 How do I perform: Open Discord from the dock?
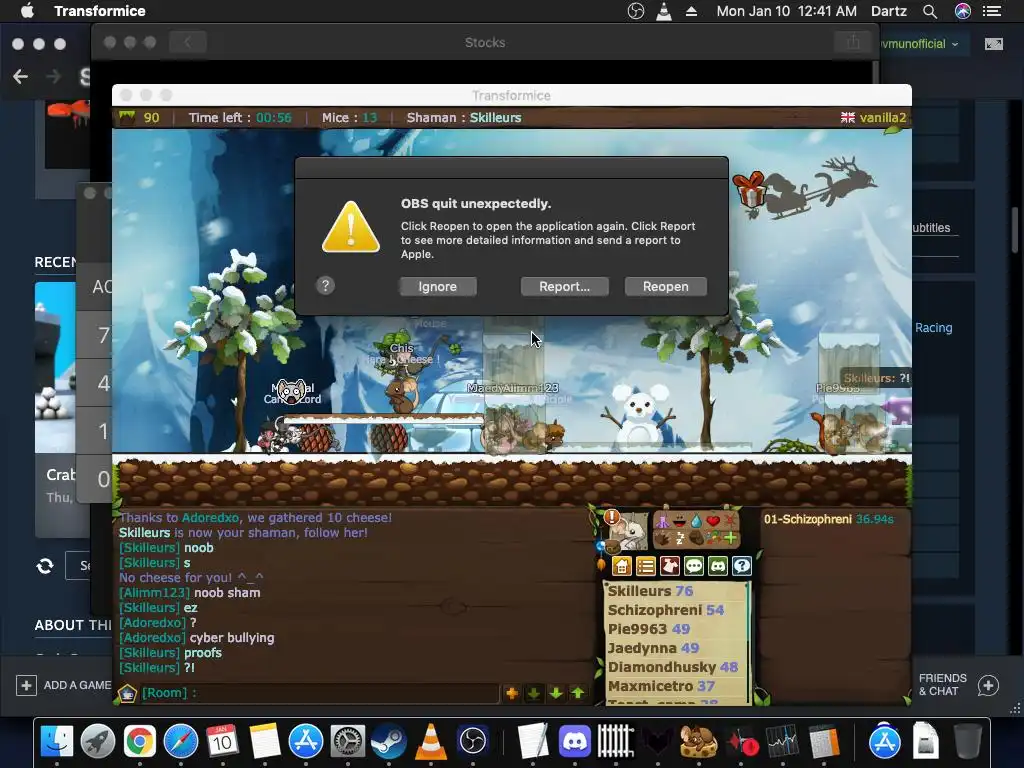click(x=575, y=741)
